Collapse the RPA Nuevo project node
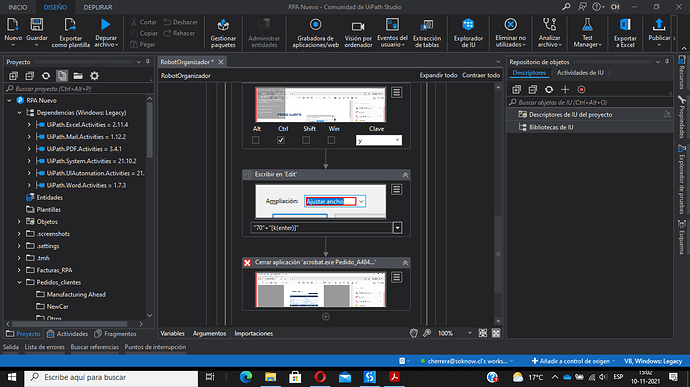The image size is (690, 387). click(9, 101)
